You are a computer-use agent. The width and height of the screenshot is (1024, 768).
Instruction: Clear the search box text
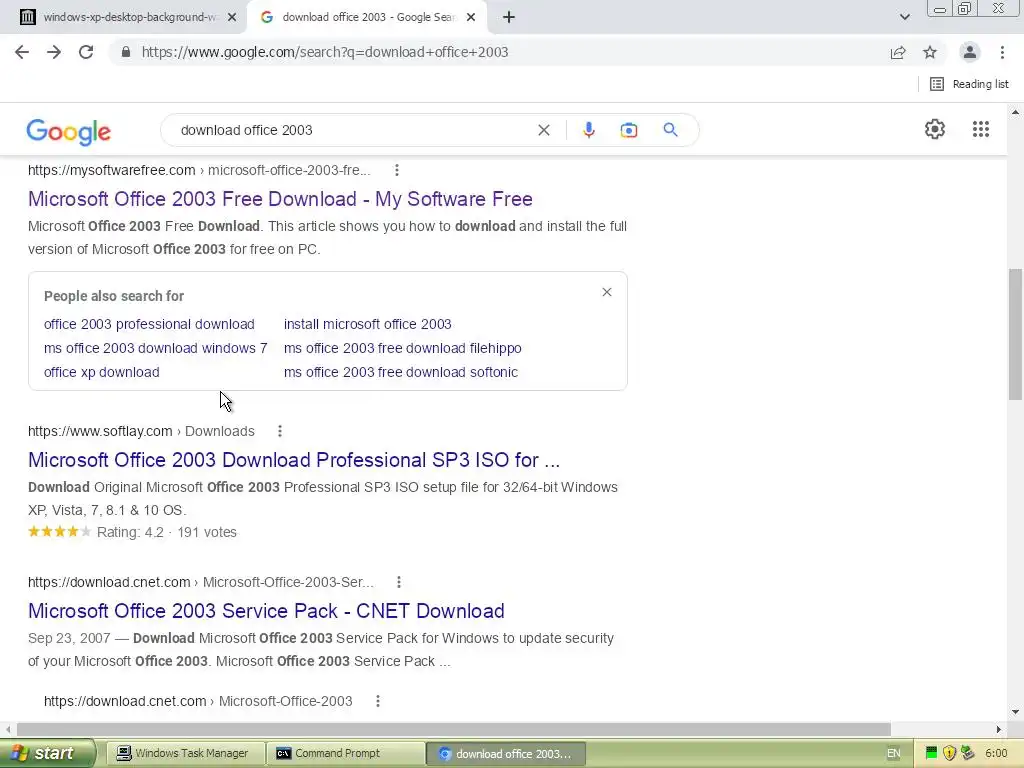[x=543, y=130]
